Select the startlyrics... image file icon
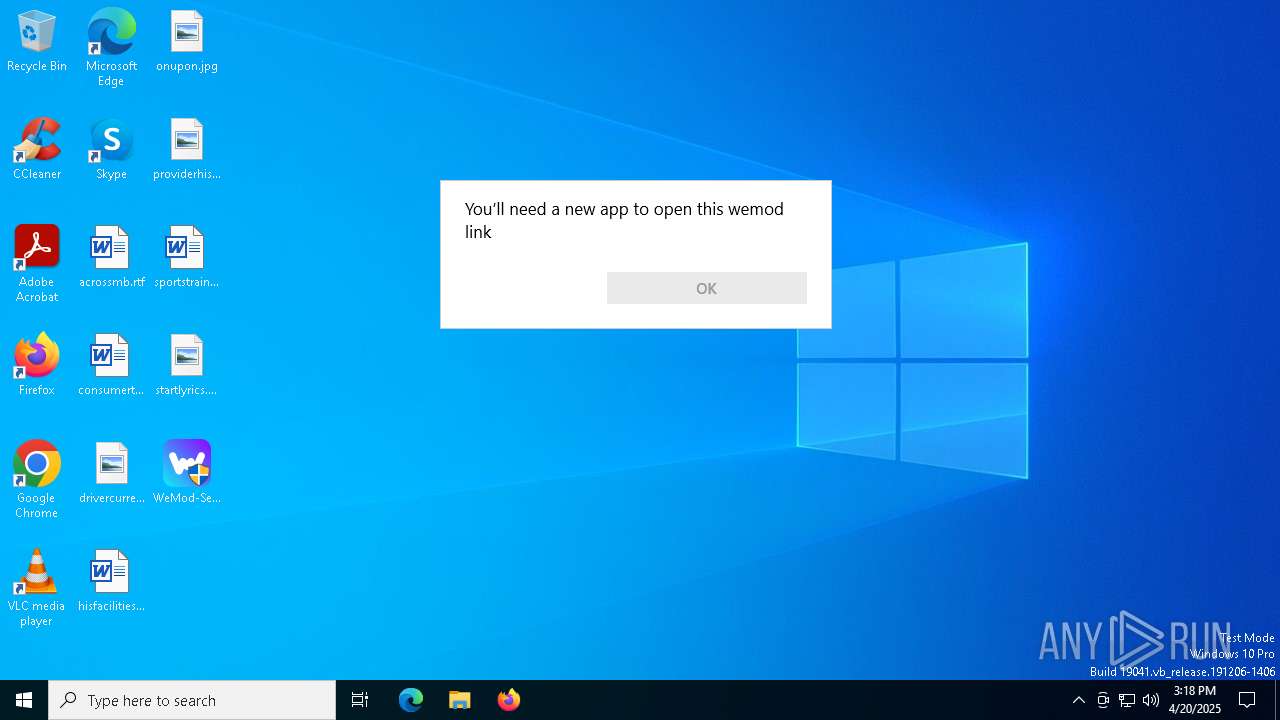This screenshot has height=720, width=1280. [x=186, y=365]
